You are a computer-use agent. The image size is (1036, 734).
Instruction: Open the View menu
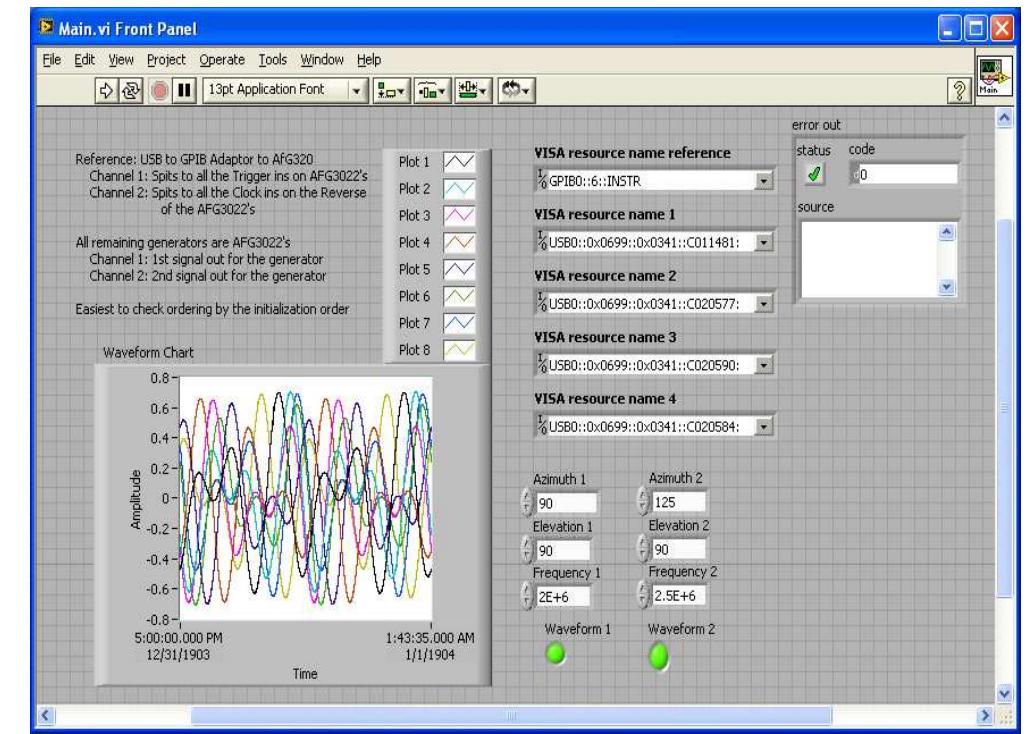pos(121,59)
